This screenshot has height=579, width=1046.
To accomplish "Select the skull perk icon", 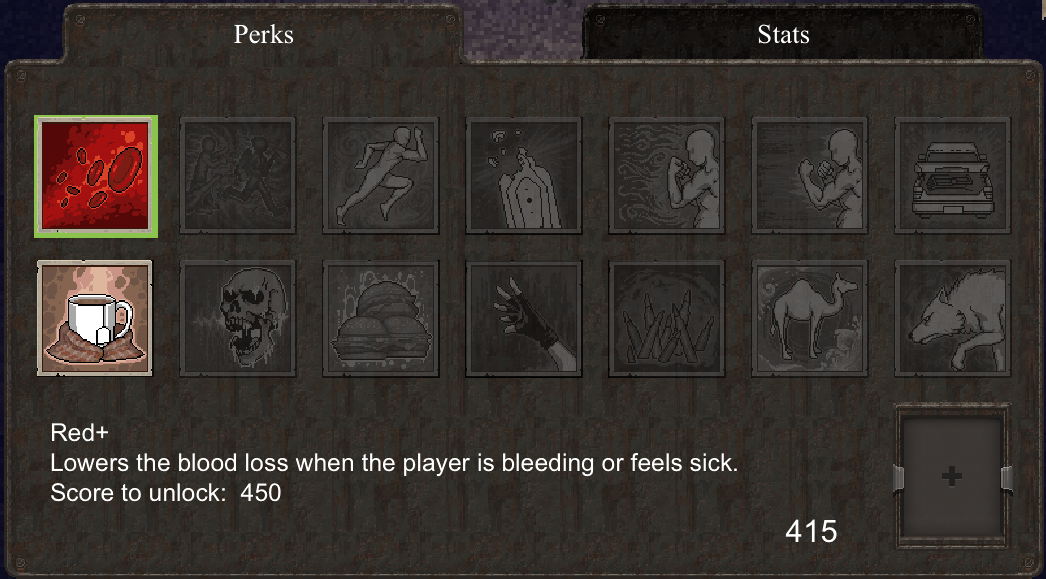I will pos(237,318).
